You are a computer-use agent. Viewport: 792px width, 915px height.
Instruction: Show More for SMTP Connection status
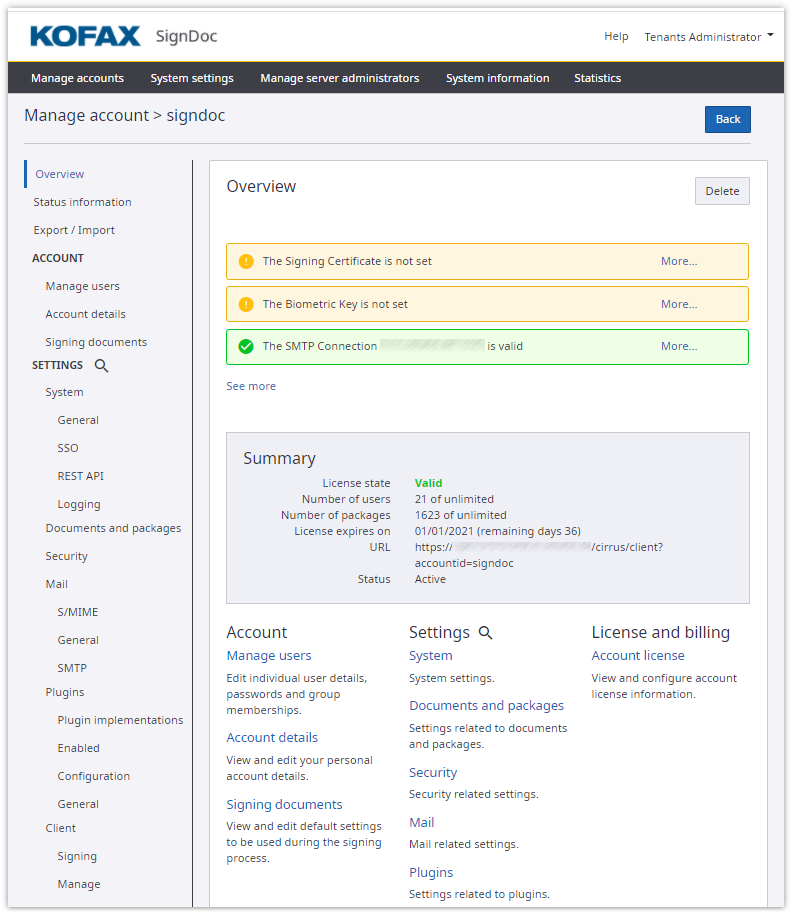[678, 347]
